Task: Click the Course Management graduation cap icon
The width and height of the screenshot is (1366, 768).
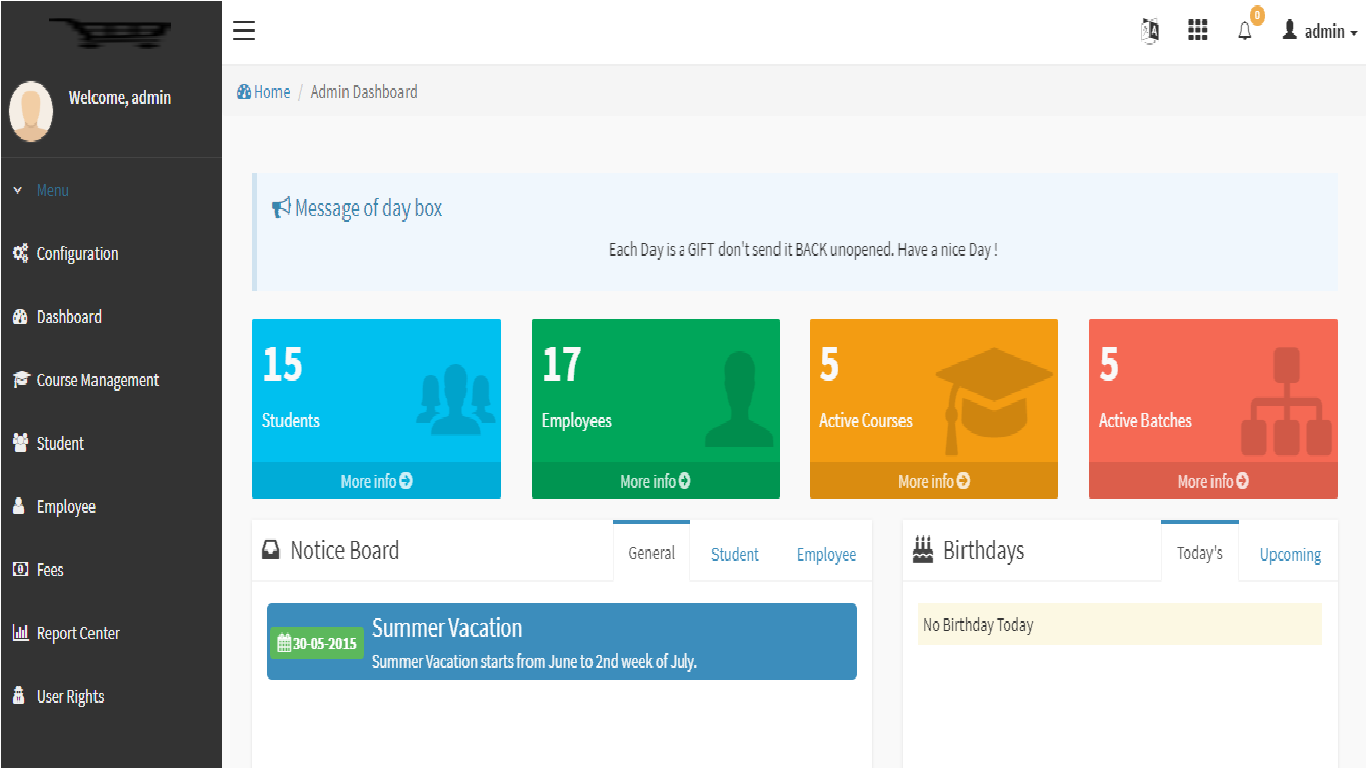Action: (x=20, y=380)
